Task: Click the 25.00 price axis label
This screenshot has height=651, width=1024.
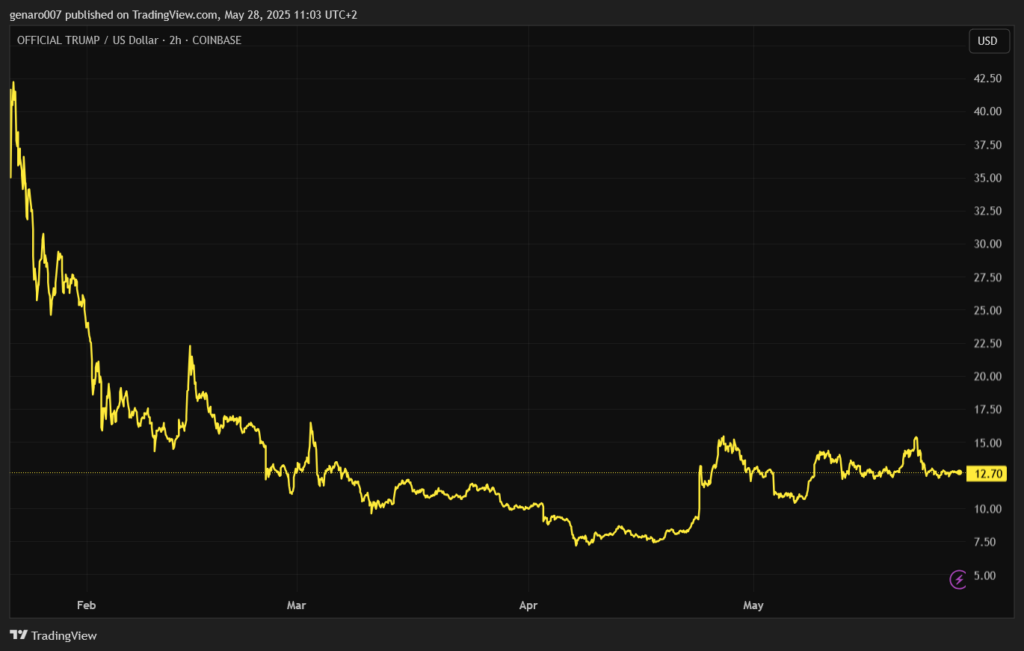Action: (988, 311)
